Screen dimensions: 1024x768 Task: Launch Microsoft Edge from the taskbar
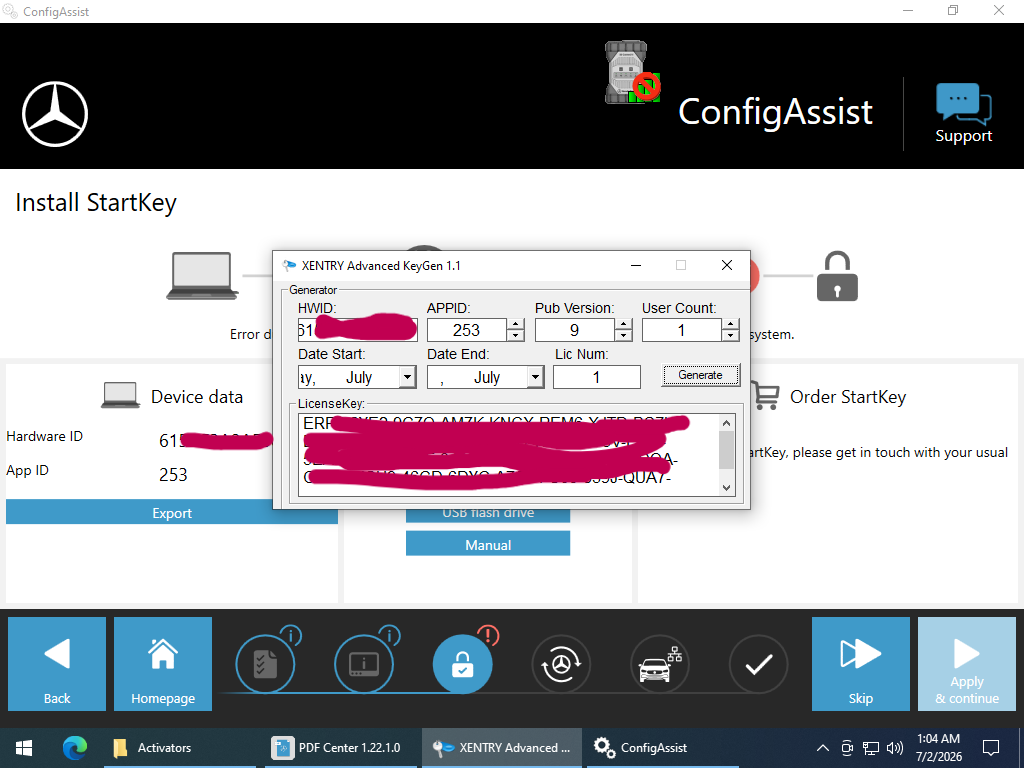tap(75, 748)
